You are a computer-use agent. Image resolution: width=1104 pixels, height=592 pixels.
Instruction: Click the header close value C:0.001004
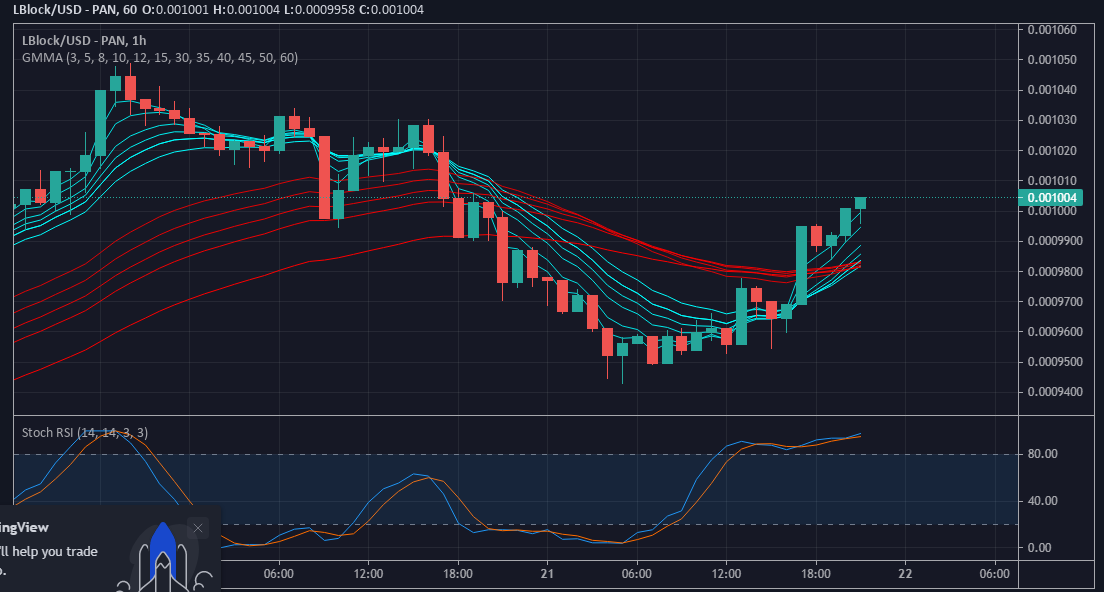391,10
